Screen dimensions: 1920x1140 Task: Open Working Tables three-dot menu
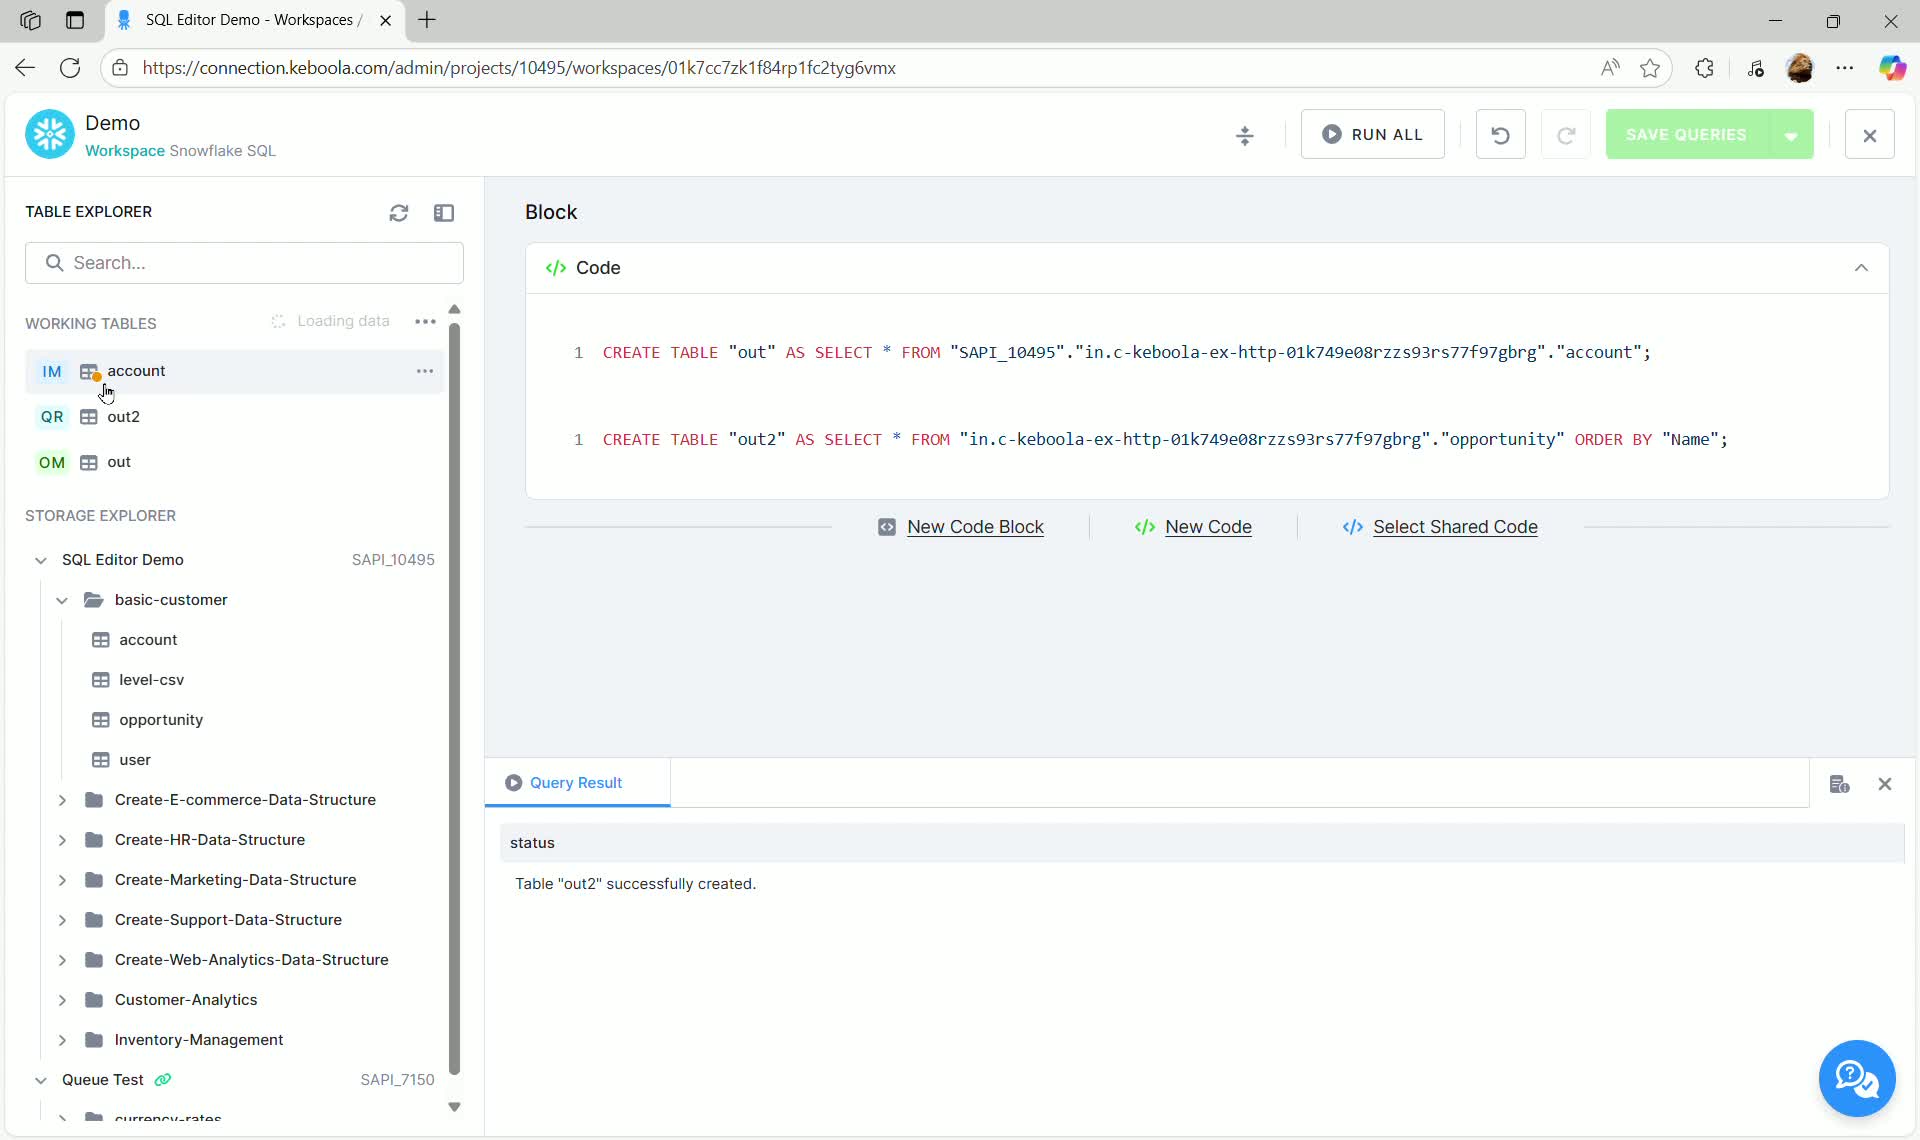425,322
